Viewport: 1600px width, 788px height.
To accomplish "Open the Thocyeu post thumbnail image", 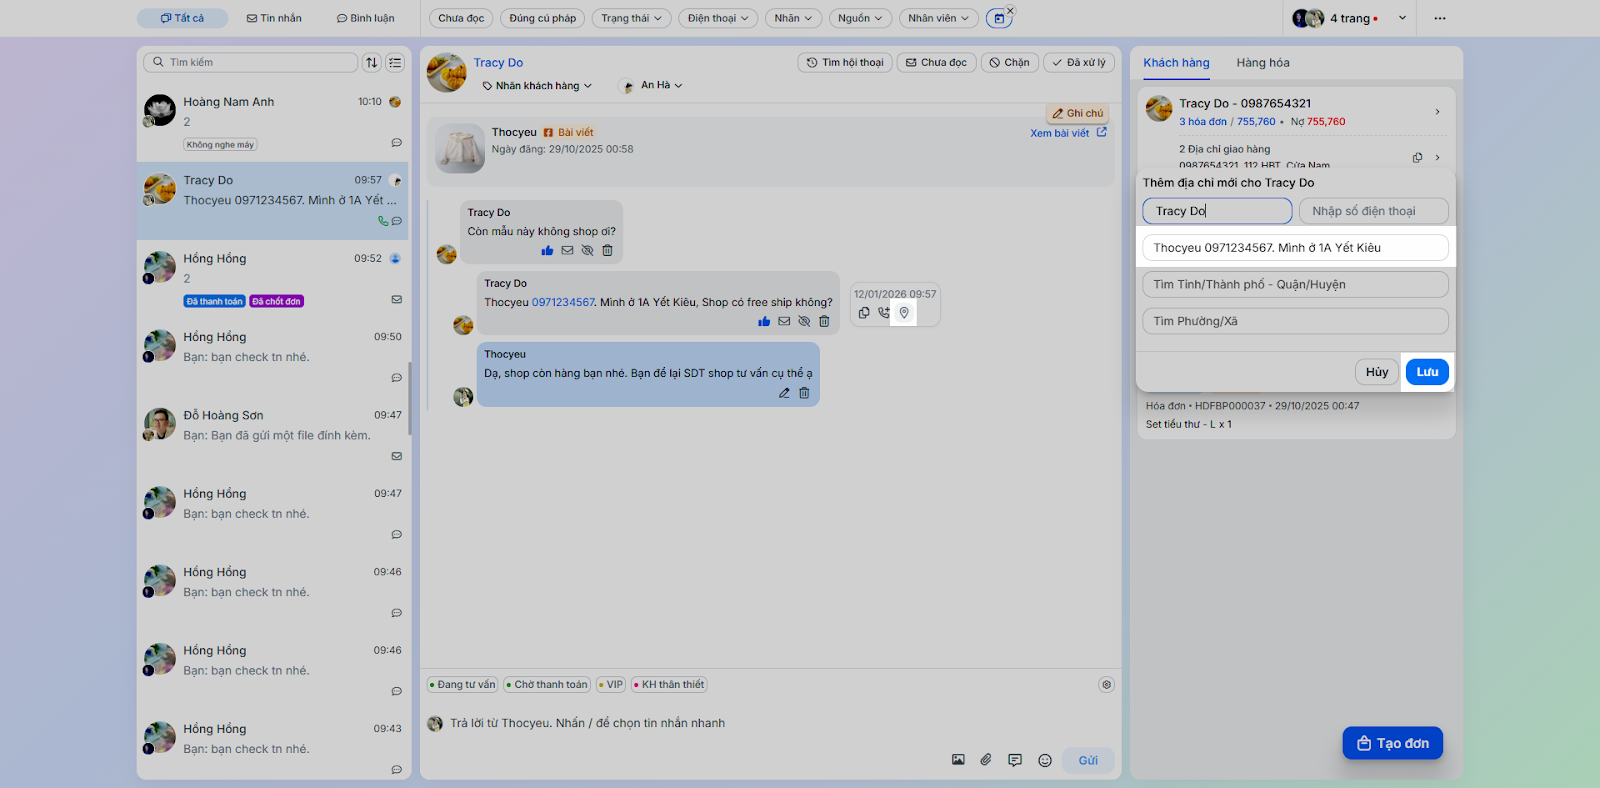I will pos(460,148).
